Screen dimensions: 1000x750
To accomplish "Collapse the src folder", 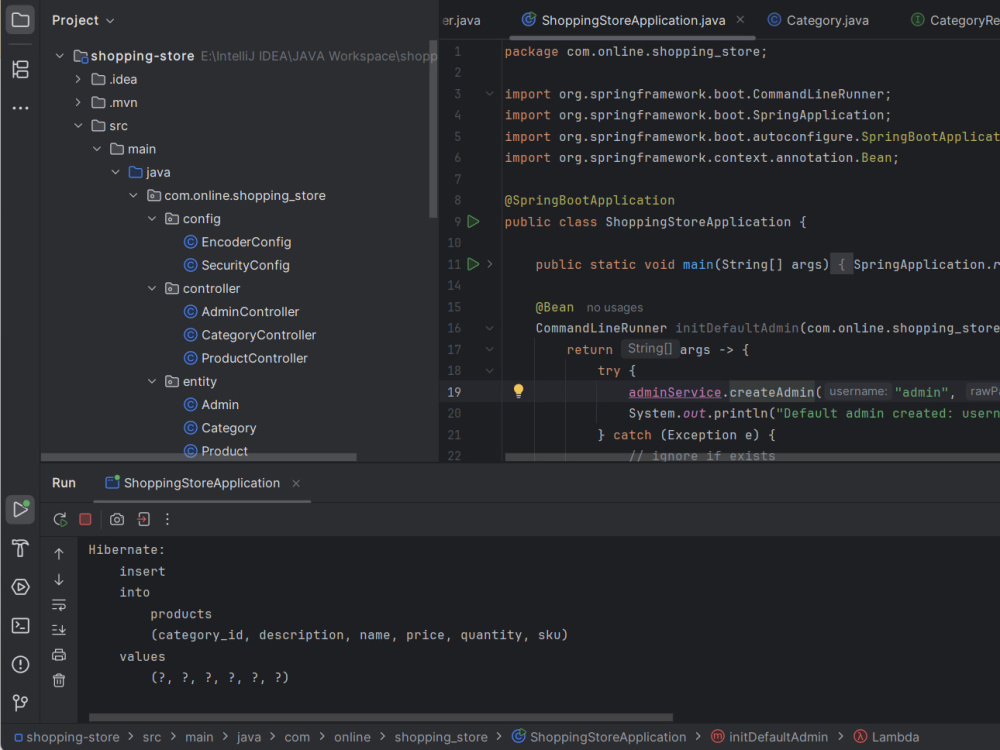I will pos(78,126).
